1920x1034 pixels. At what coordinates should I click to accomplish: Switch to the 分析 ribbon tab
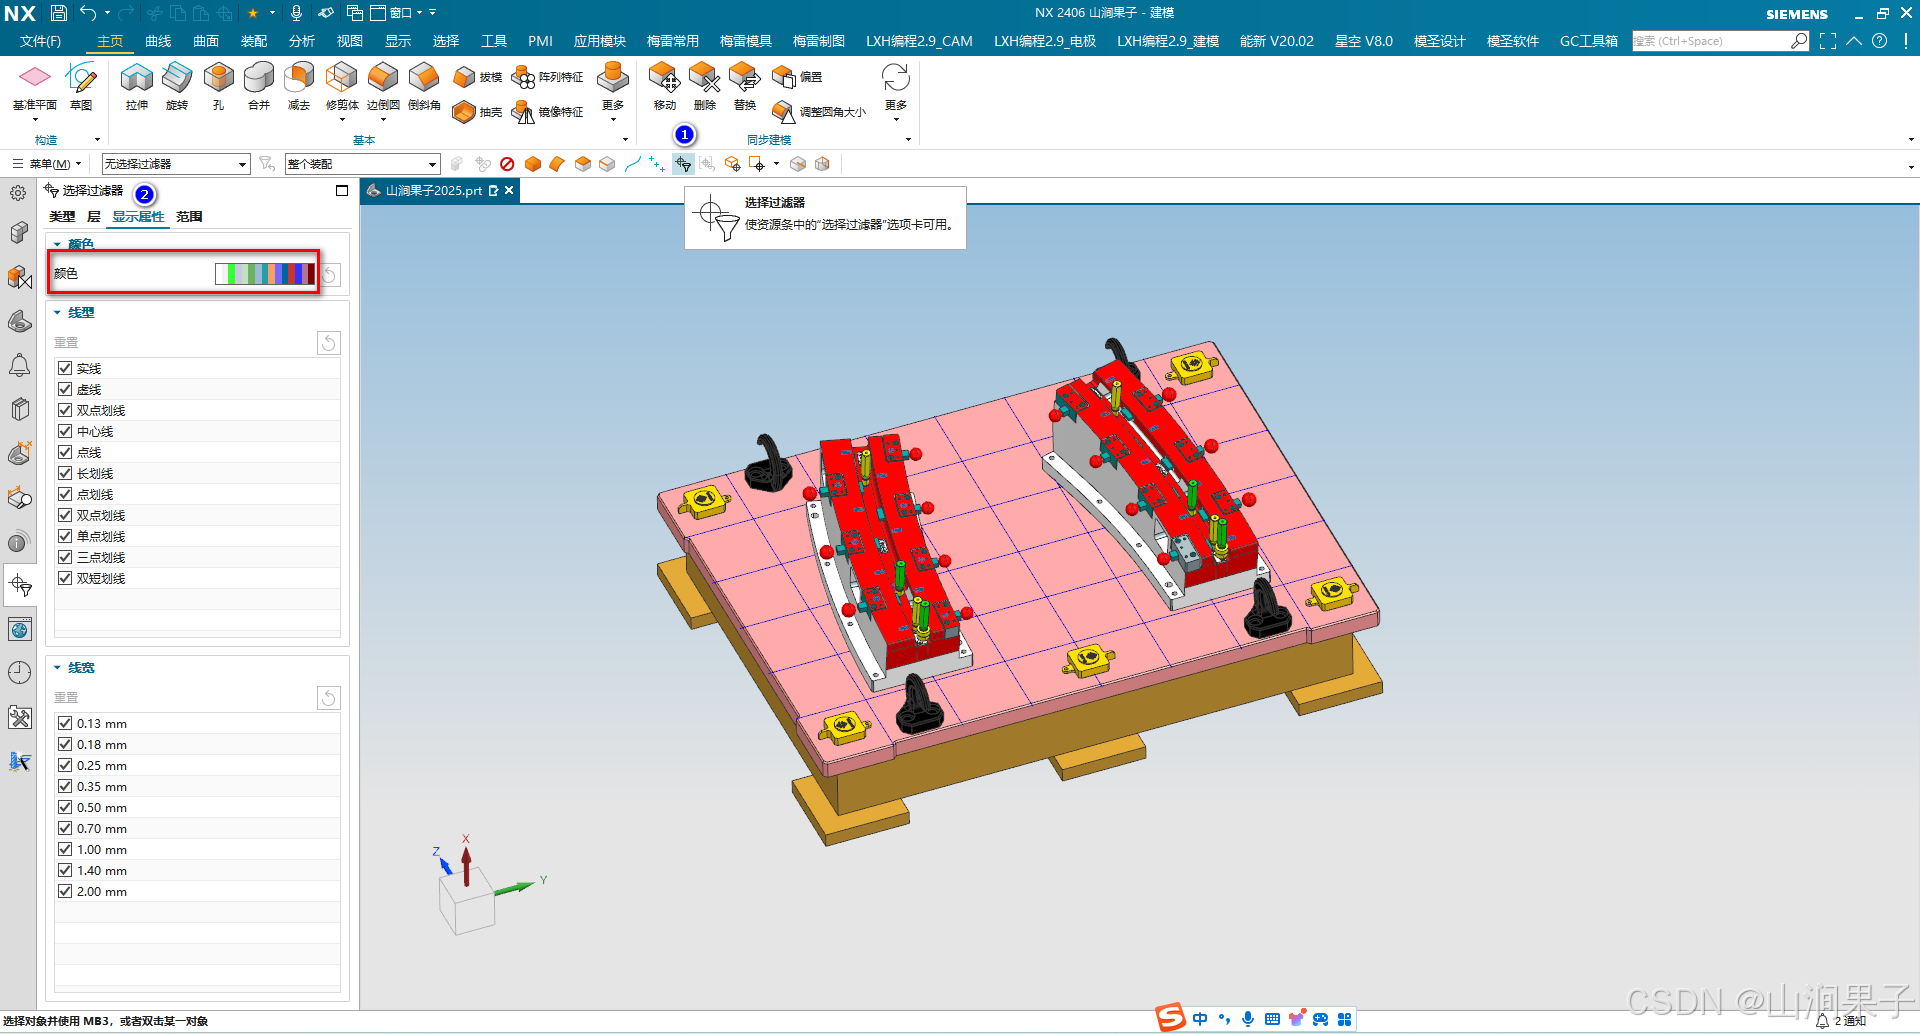pos(302,41)
